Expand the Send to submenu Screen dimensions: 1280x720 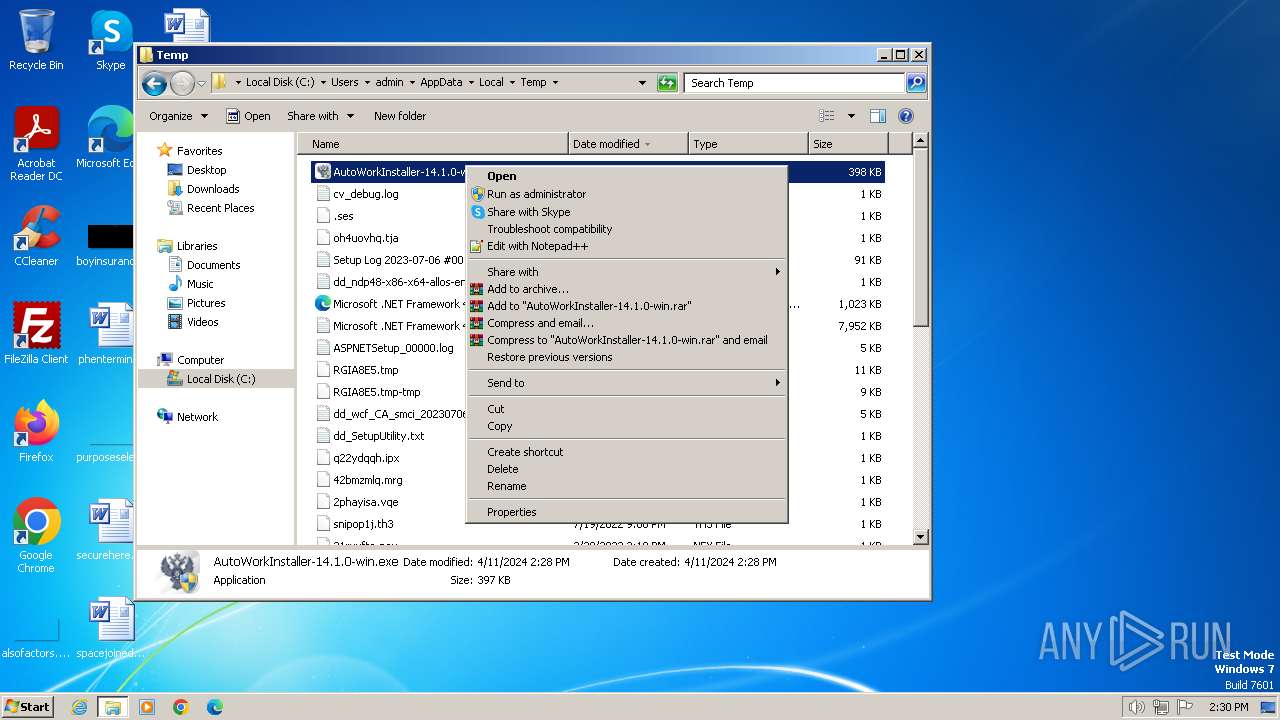click(628, 383)
